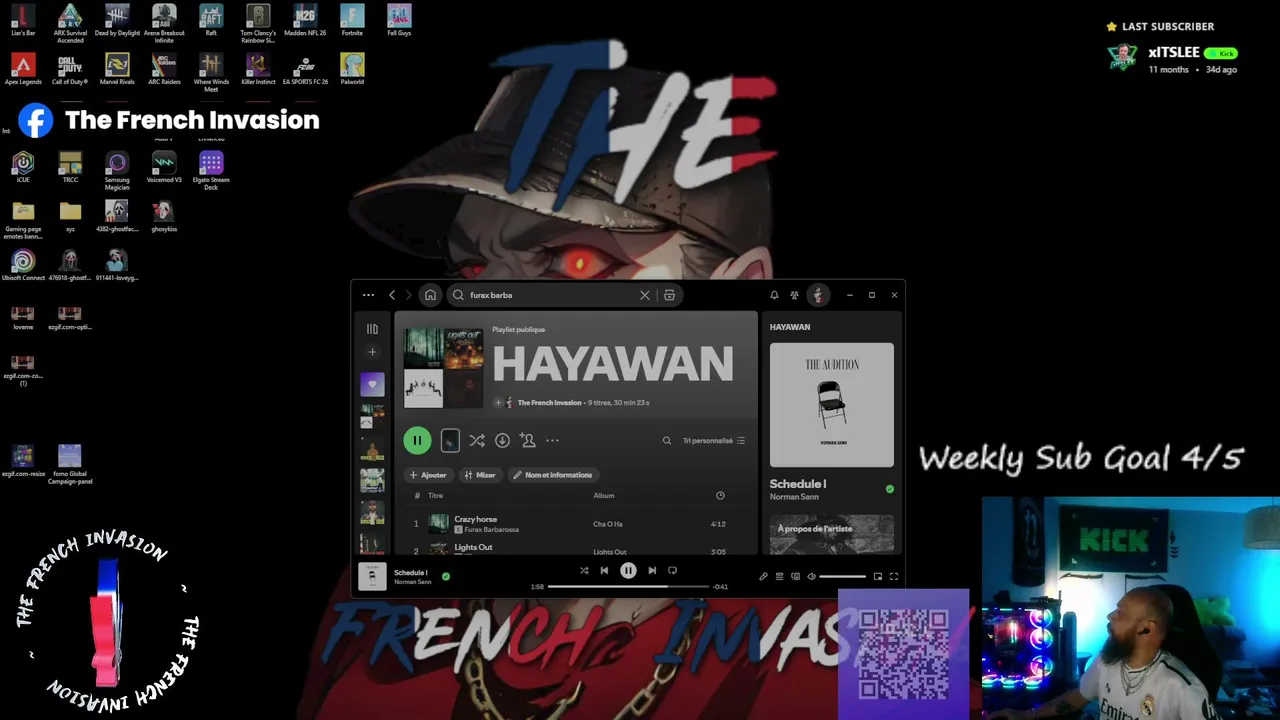Viewport: 1280px width, 720px height.
Task: Open the Cha O Ha album link
Action: (x=608, y=524)
